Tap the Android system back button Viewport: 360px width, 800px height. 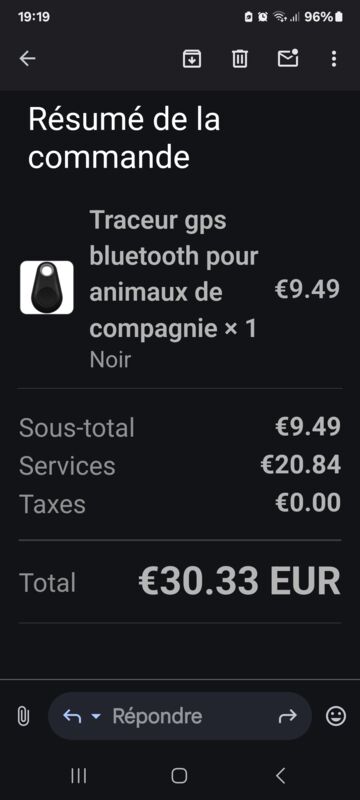tap(280, 776)
